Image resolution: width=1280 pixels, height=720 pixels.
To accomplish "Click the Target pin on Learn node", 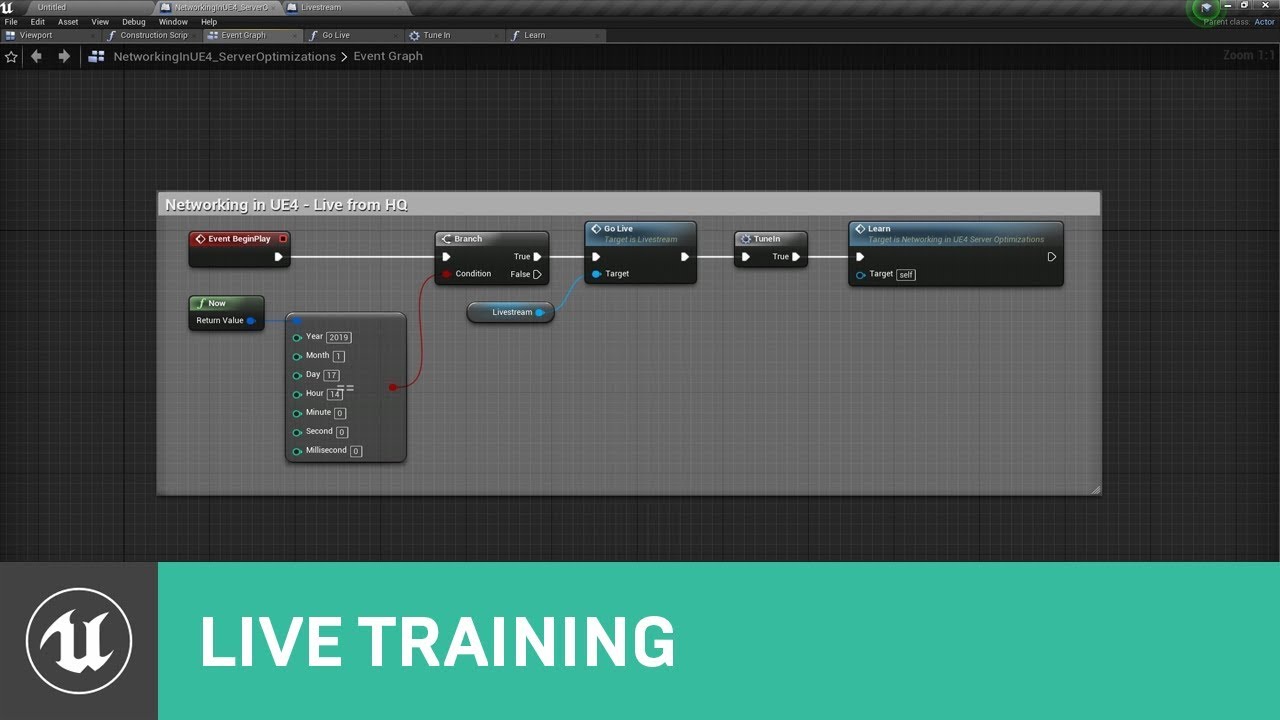I will pyautogui.click(x=860, y=275).
